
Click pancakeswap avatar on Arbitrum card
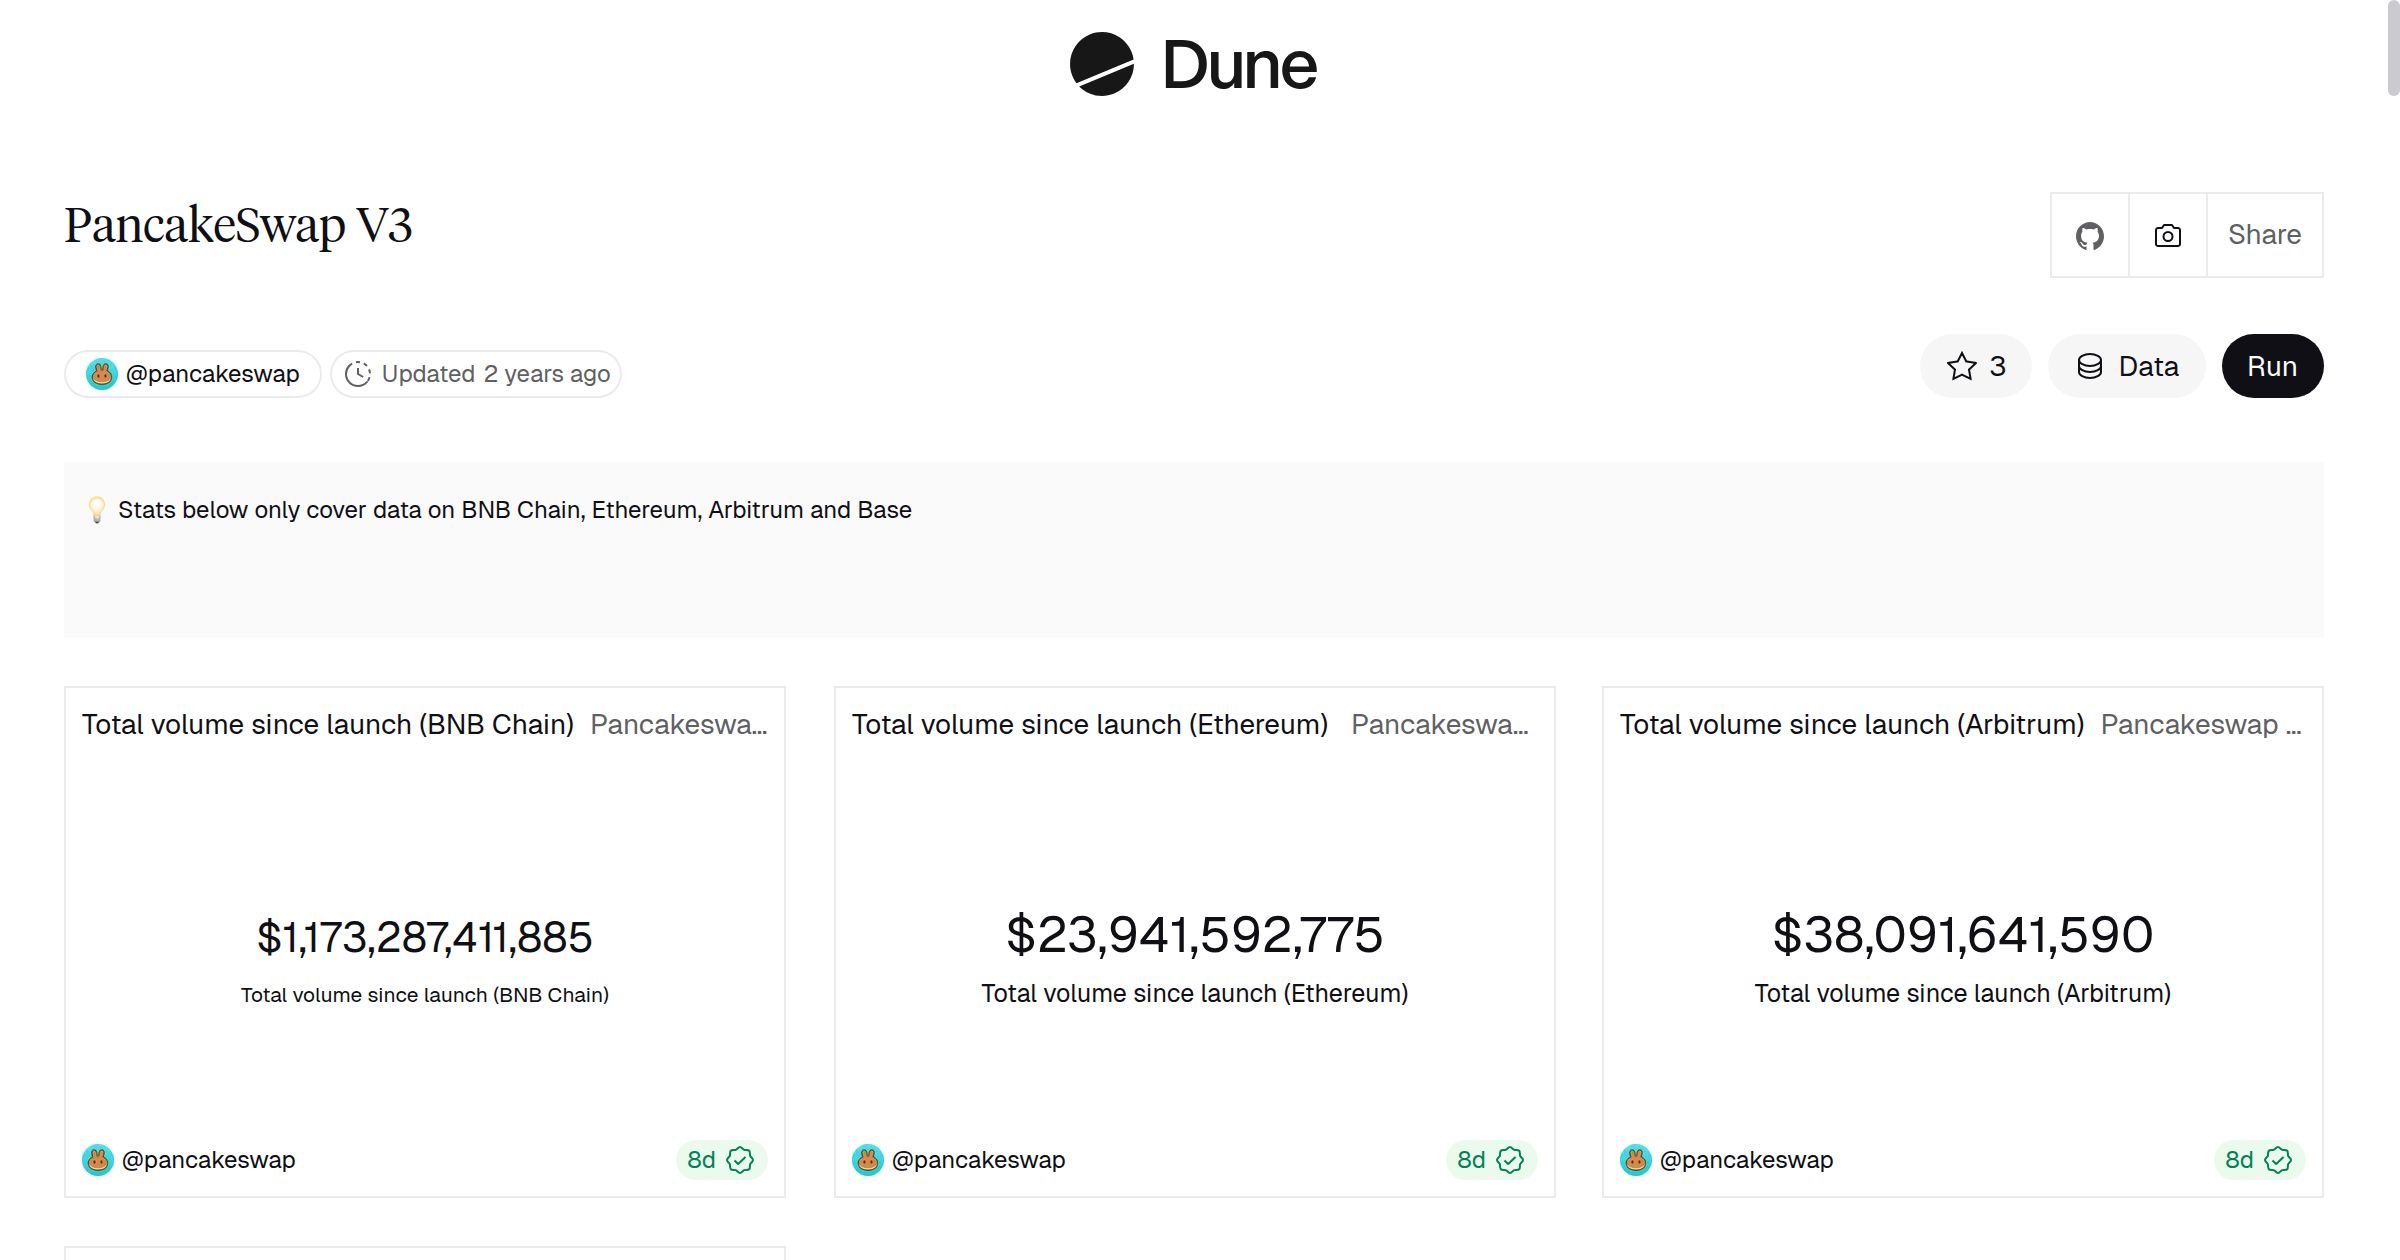[1636, 1160]
